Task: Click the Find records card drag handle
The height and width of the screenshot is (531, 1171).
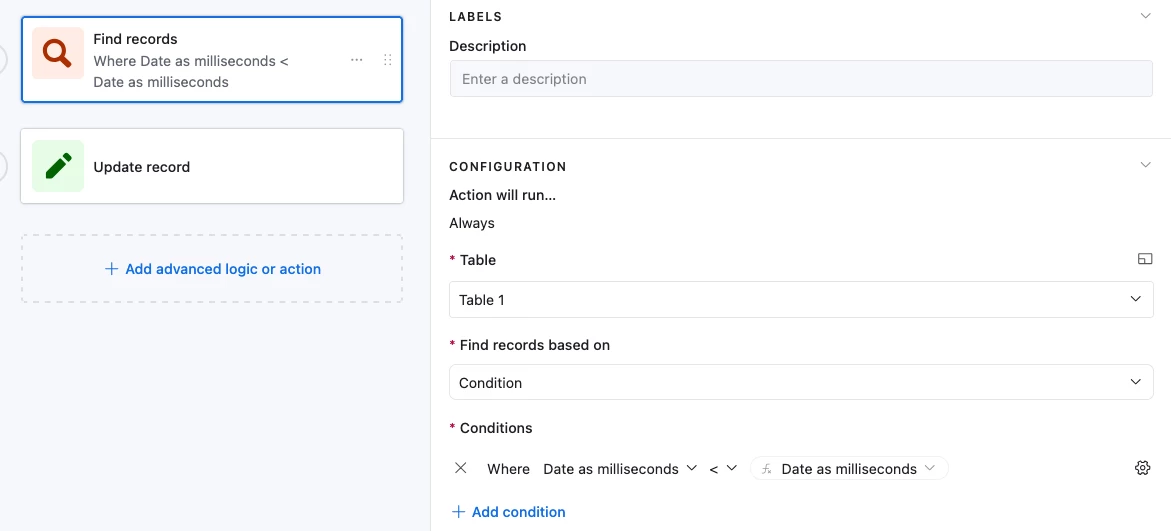Action: tap(388, 60)
